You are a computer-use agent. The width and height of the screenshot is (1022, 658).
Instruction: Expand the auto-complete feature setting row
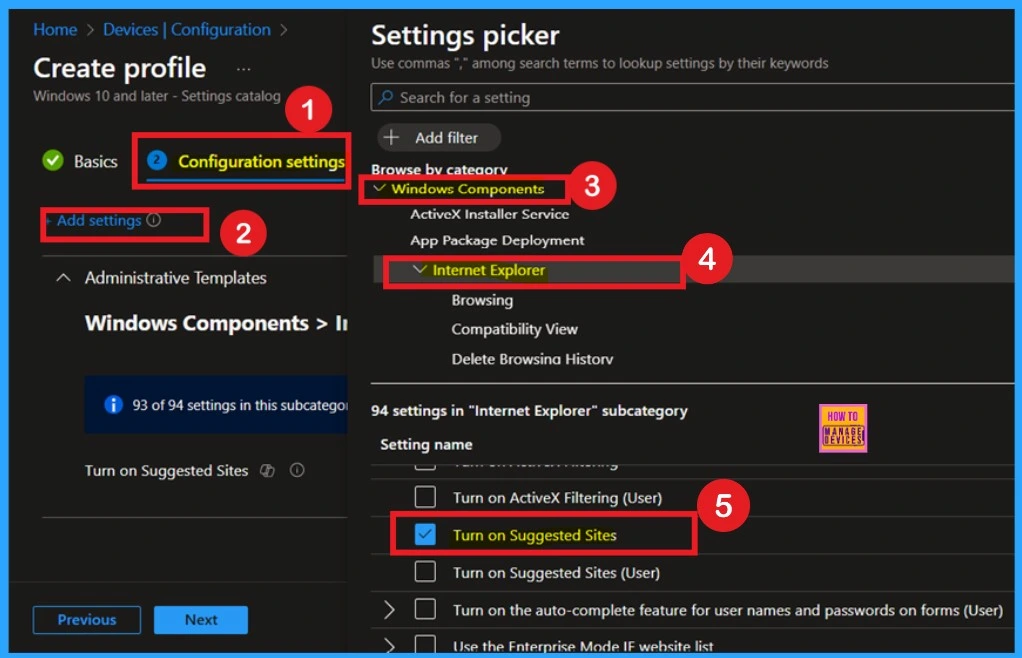coord(389,610)
